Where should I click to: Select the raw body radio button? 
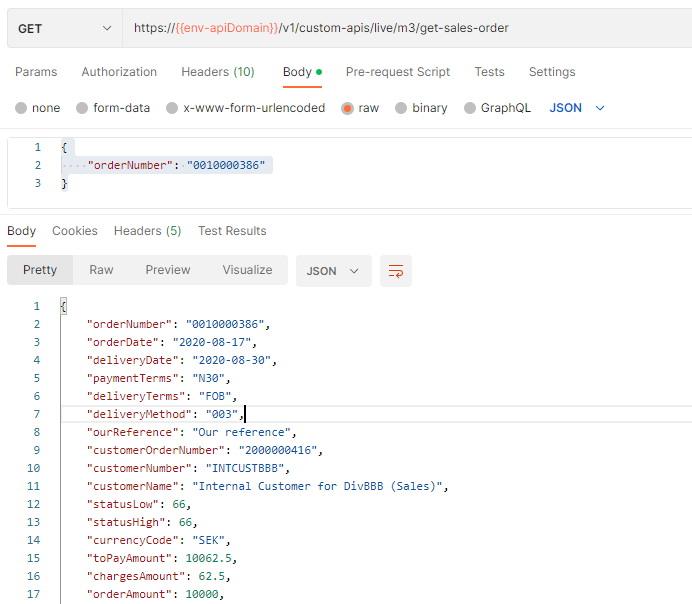[347, 108]
